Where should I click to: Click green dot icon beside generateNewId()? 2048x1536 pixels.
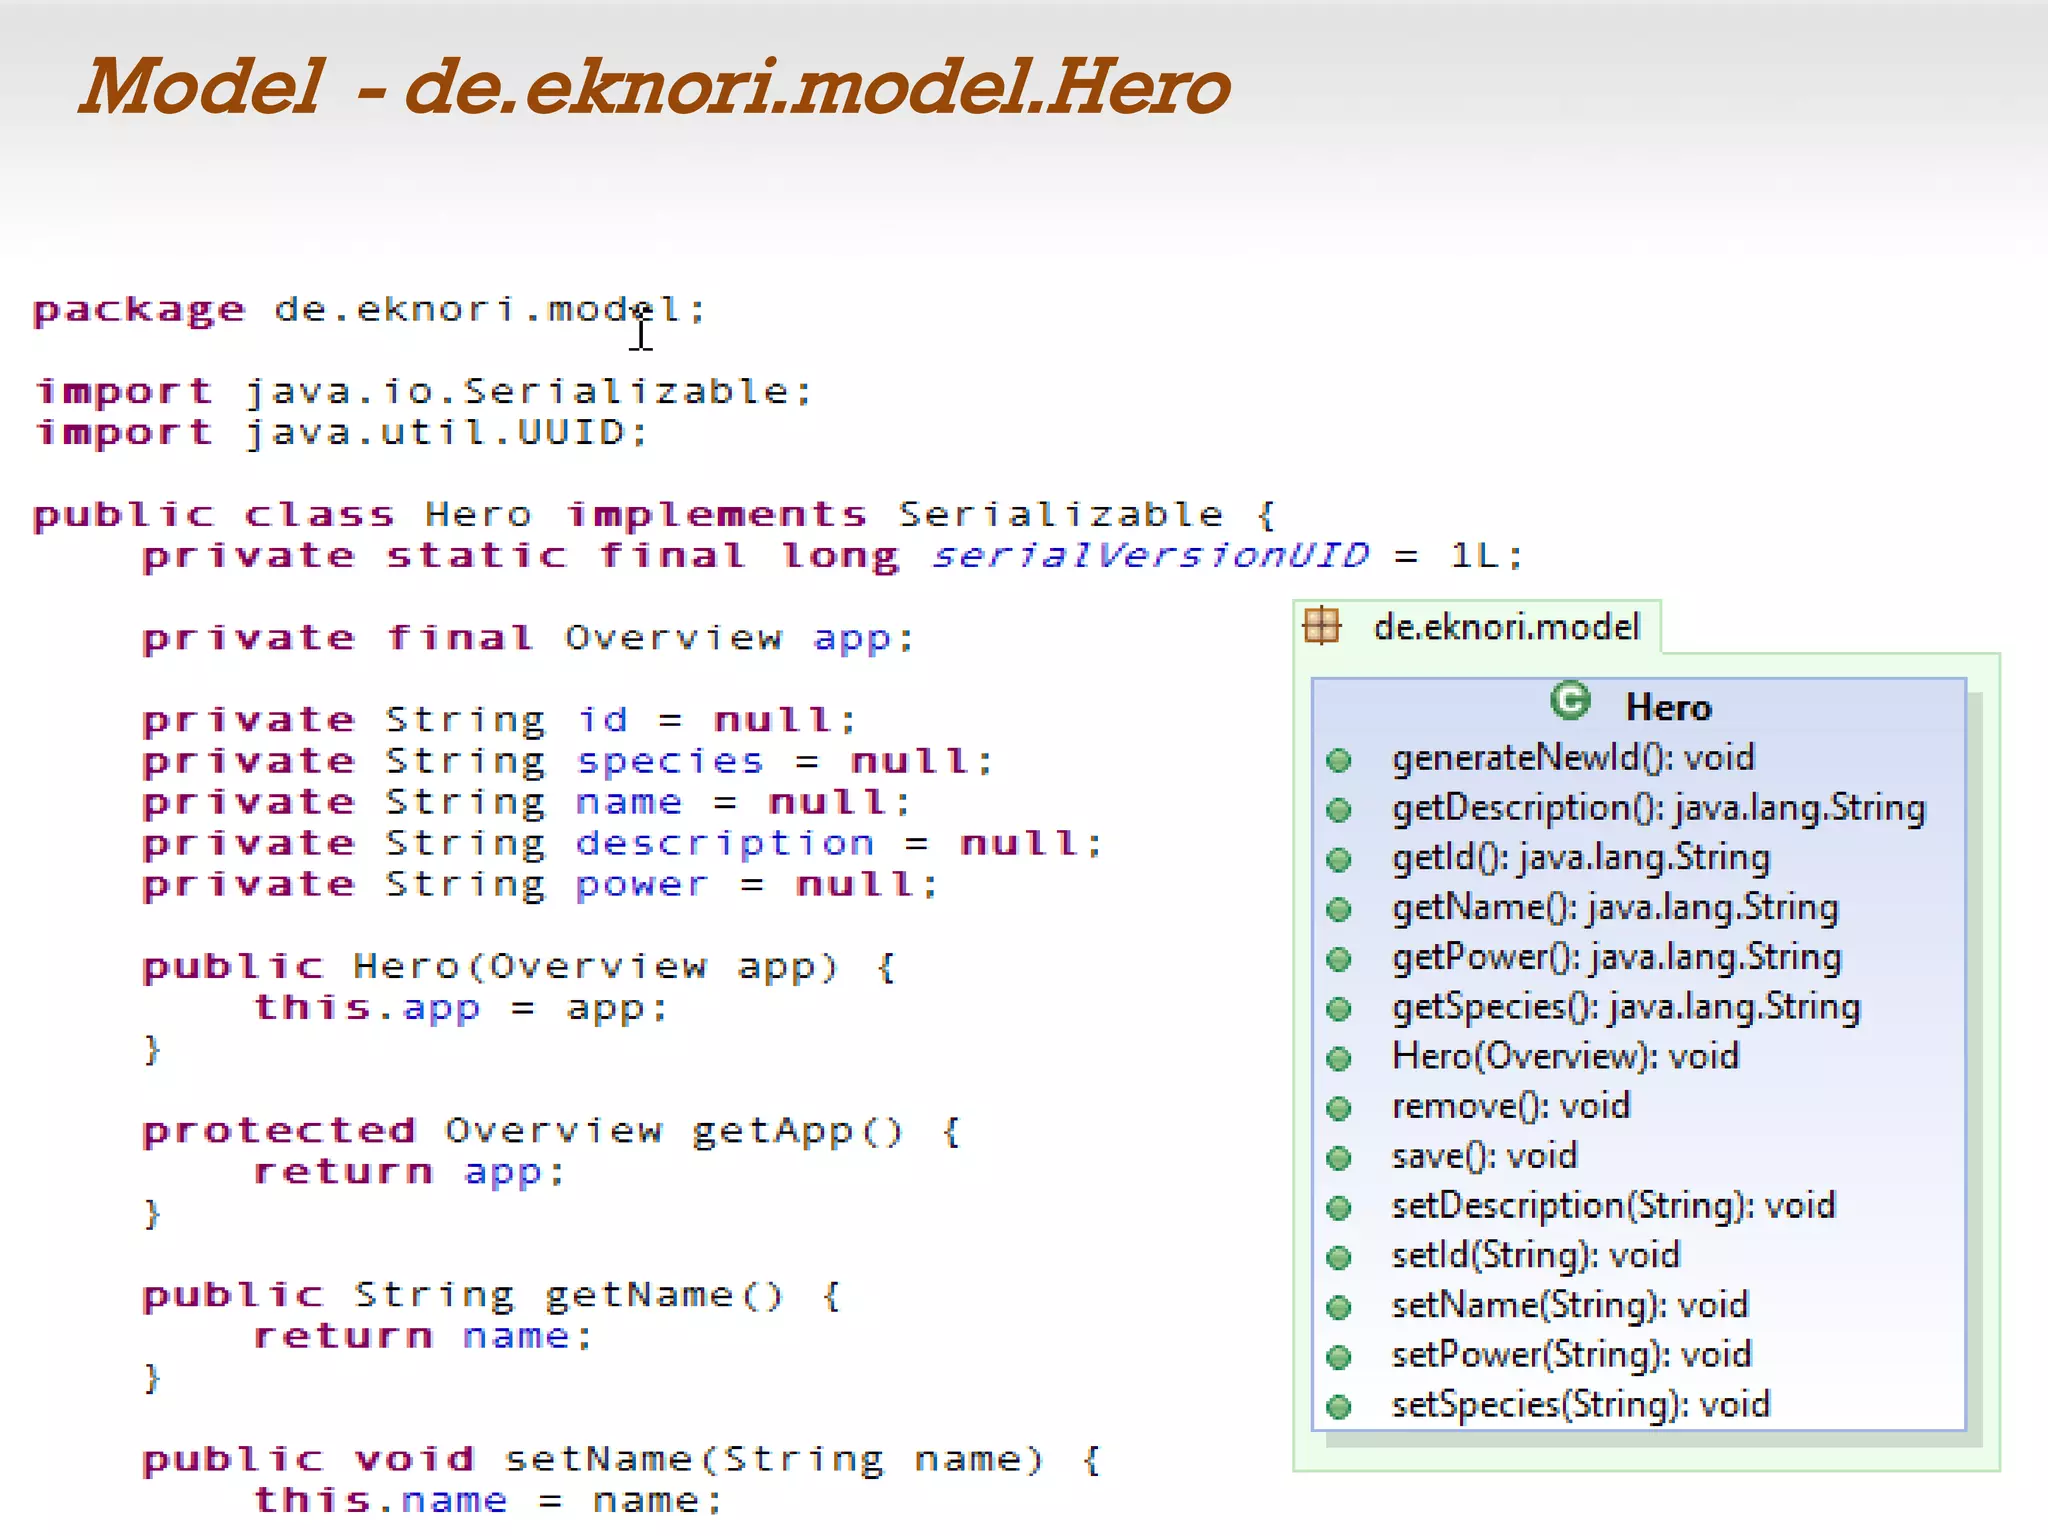(1338, 760)
